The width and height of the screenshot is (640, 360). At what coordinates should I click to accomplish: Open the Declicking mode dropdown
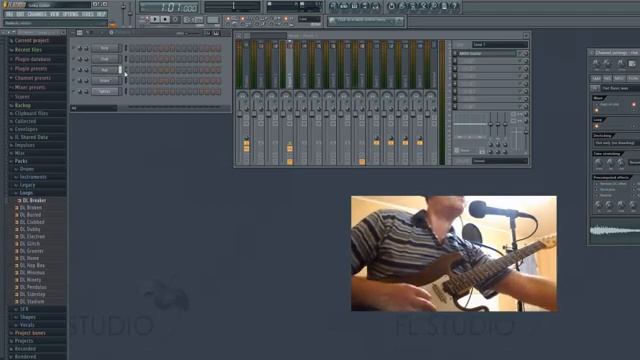(x=616, y=143)
